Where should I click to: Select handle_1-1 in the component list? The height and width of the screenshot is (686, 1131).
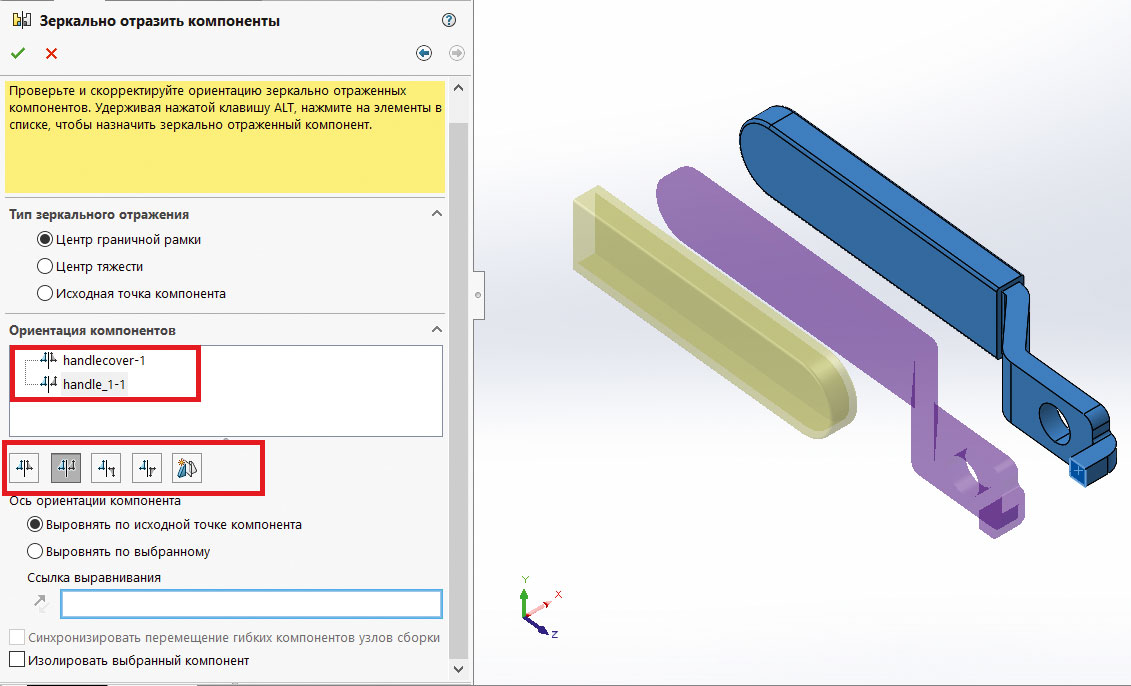(x=94, y=383)
